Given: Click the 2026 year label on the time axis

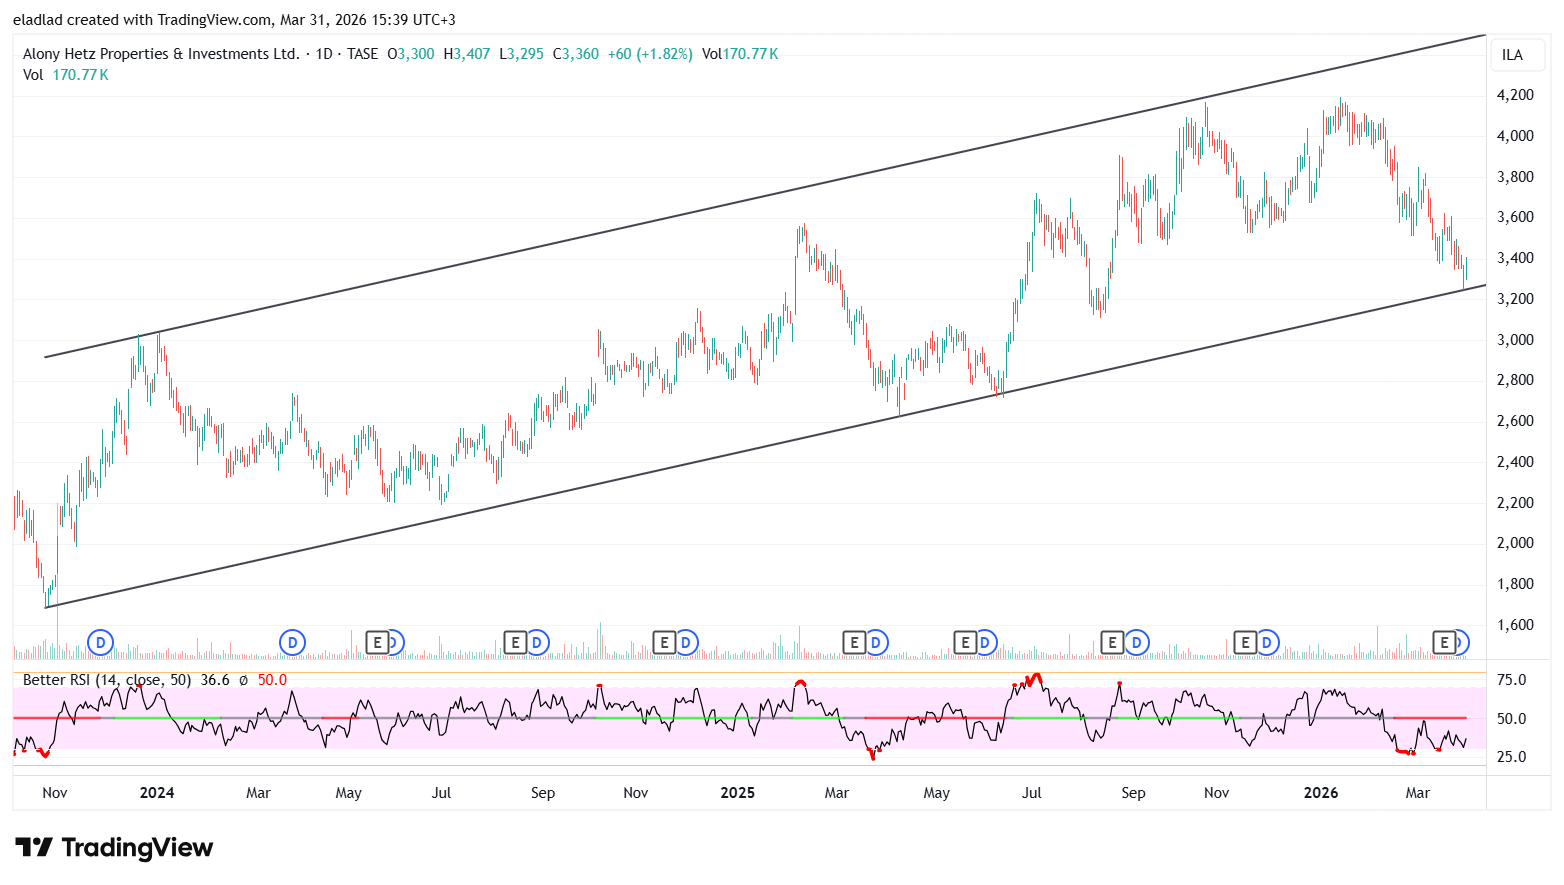Looking at the screenshot, I should tap(1321, 793).
